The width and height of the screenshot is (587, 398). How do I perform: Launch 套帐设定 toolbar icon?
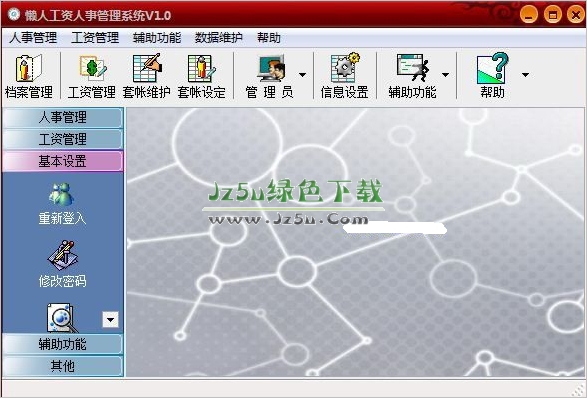click(201, 76)
